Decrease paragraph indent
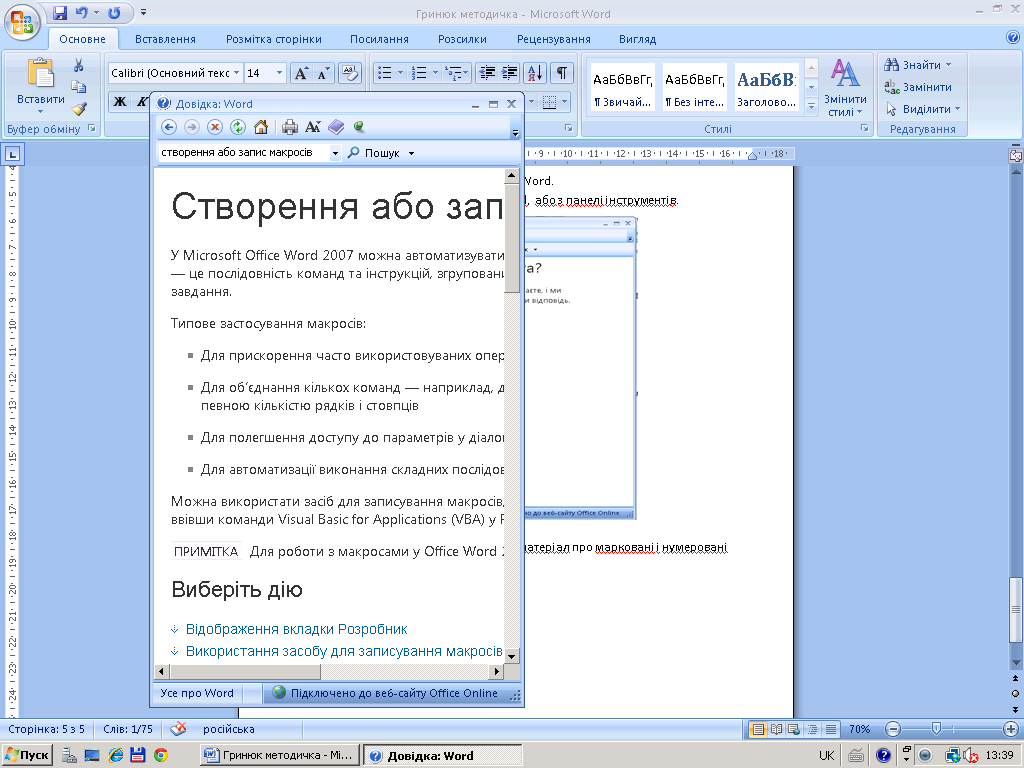The height and width of the screenshot is (768, 1024). (x=487, y=73)
